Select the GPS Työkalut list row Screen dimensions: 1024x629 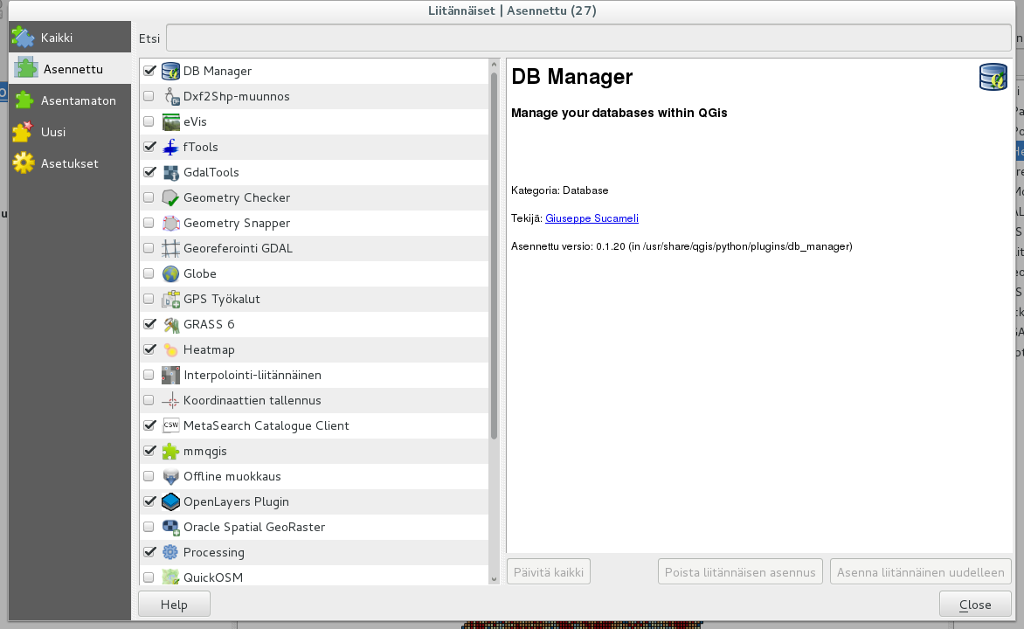[314, 299]
